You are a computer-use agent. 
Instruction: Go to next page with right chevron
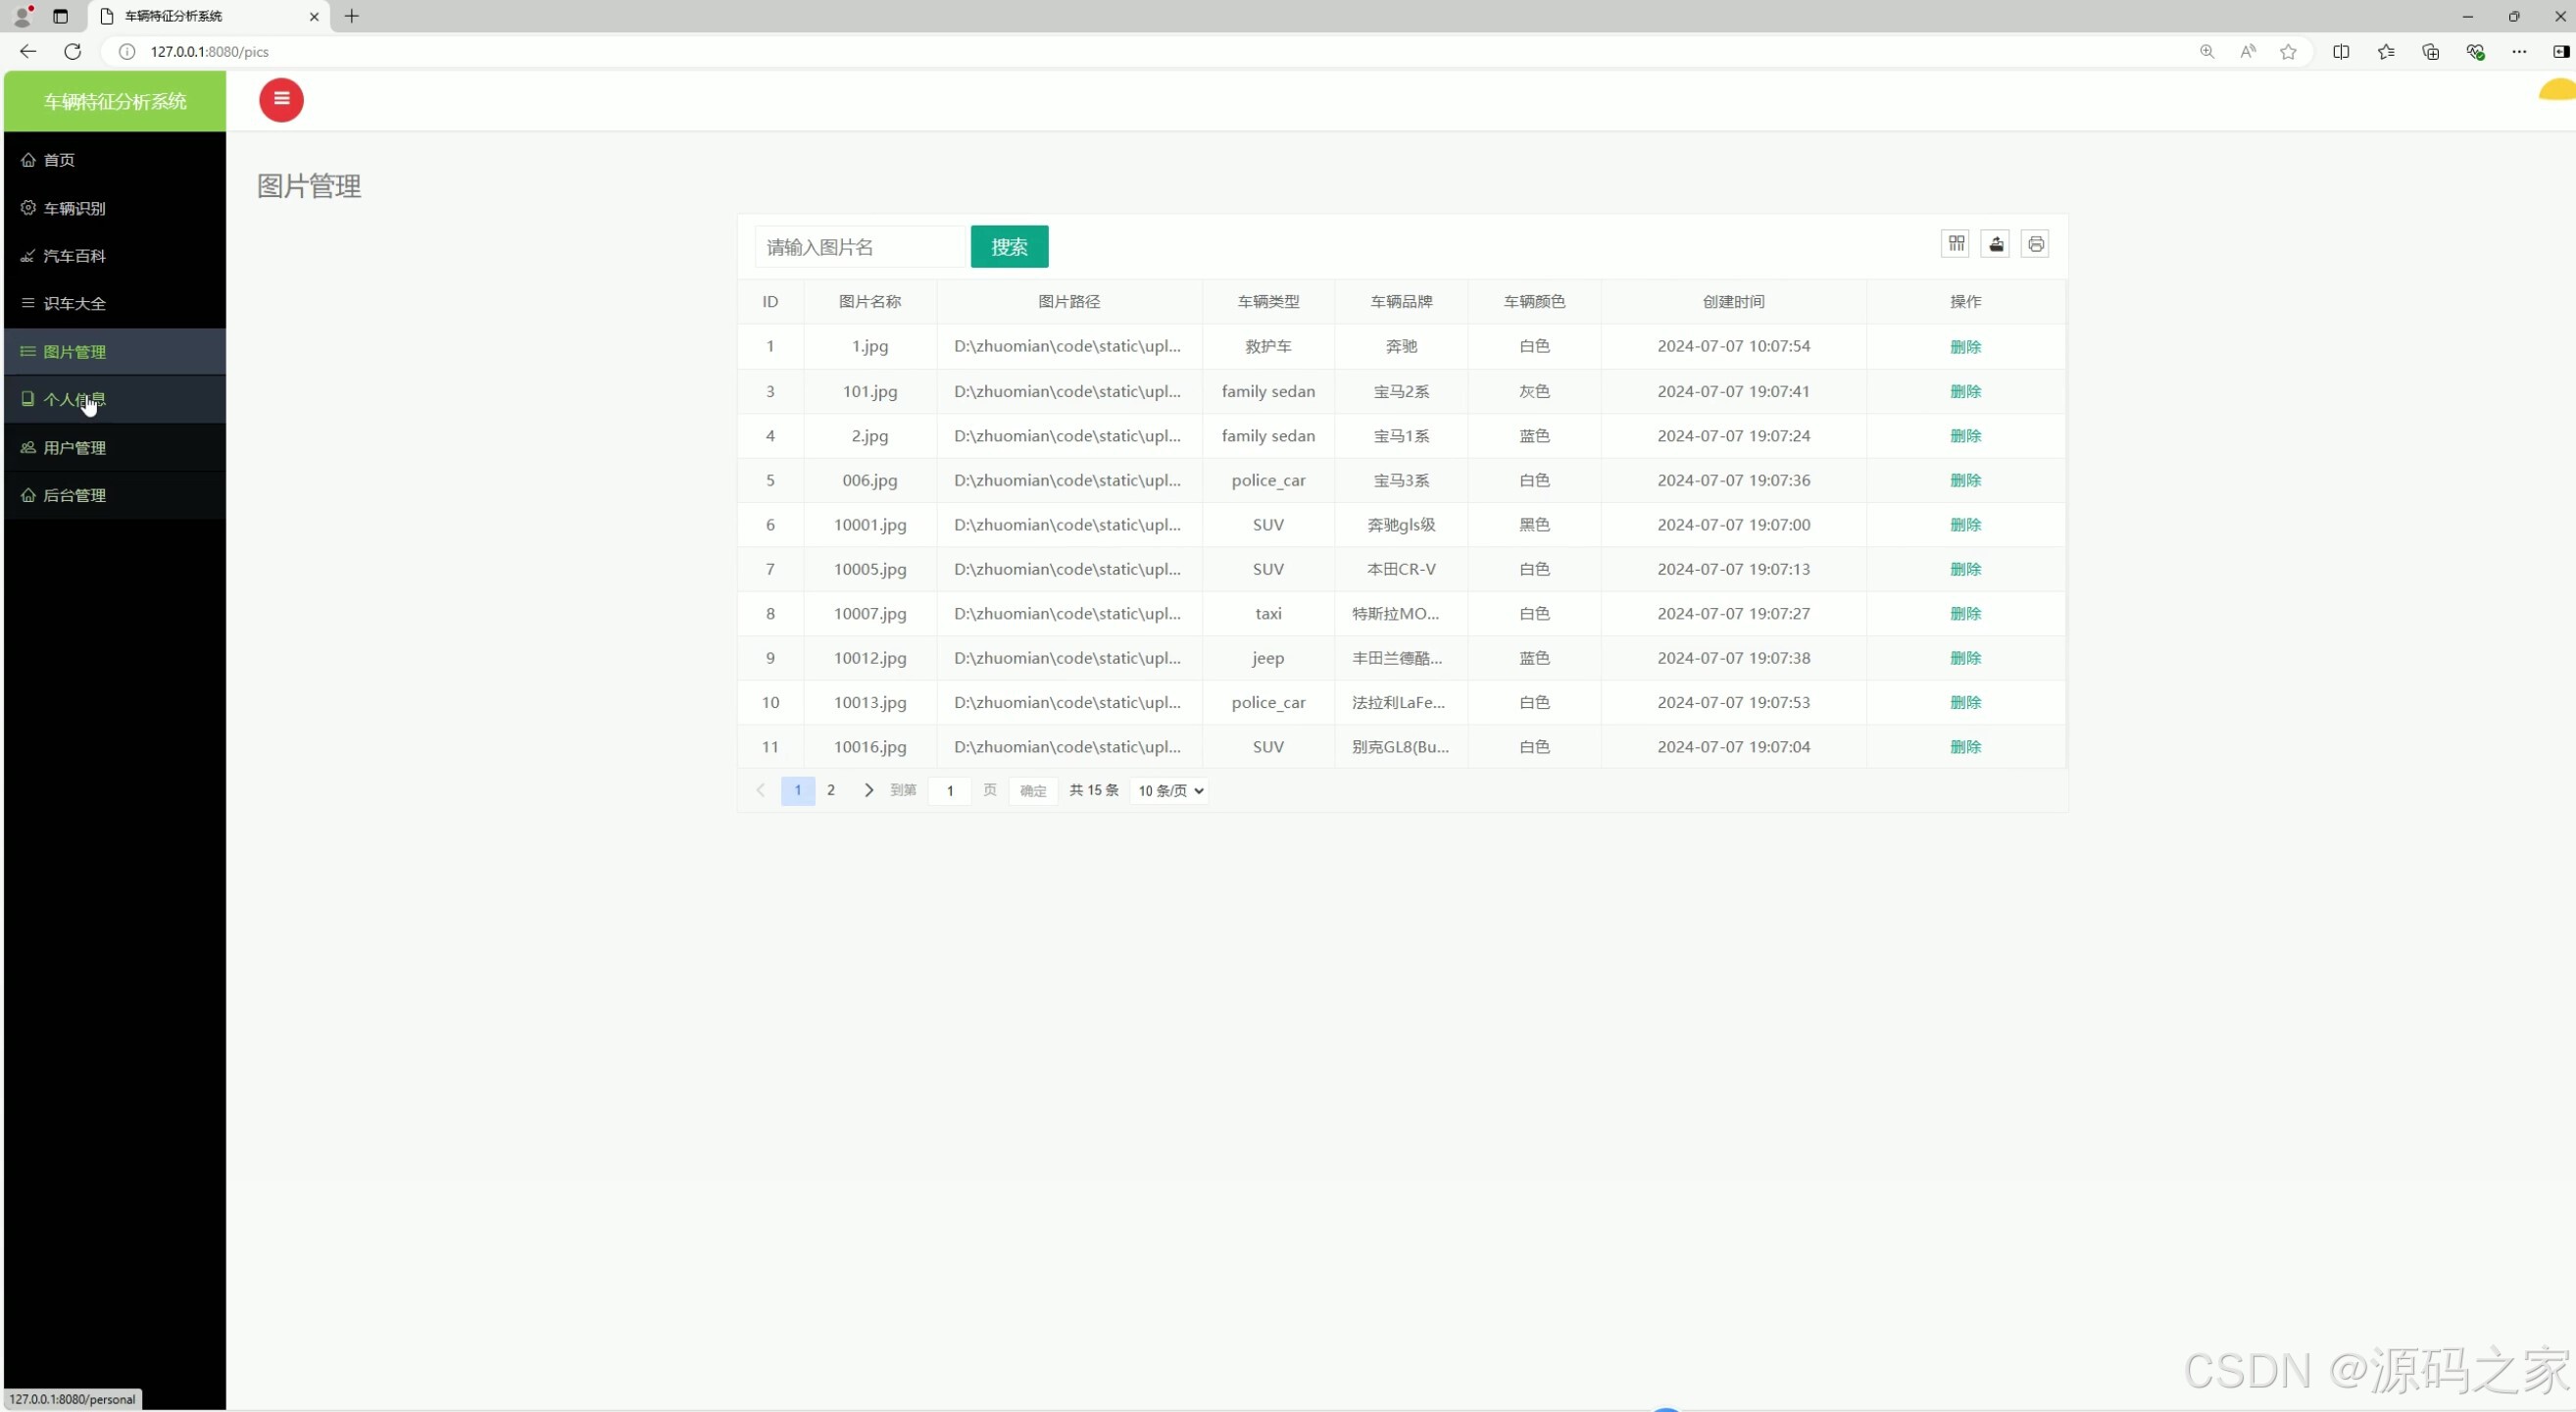(x=868, y=790)
